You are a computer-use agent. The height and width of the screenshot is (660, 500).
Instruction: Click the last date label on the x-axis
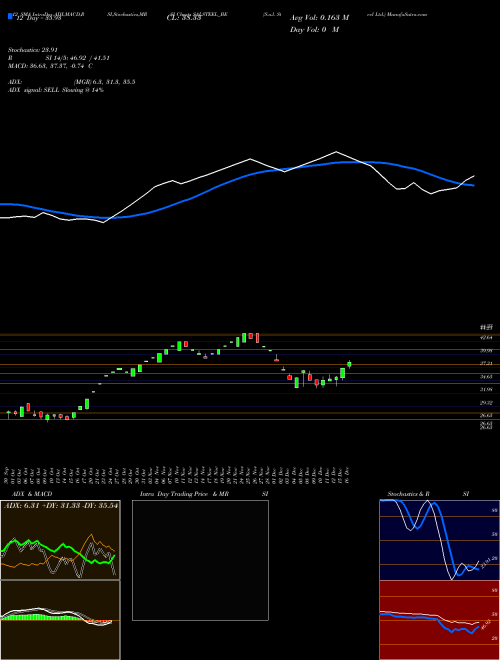[x=349, y=474]
